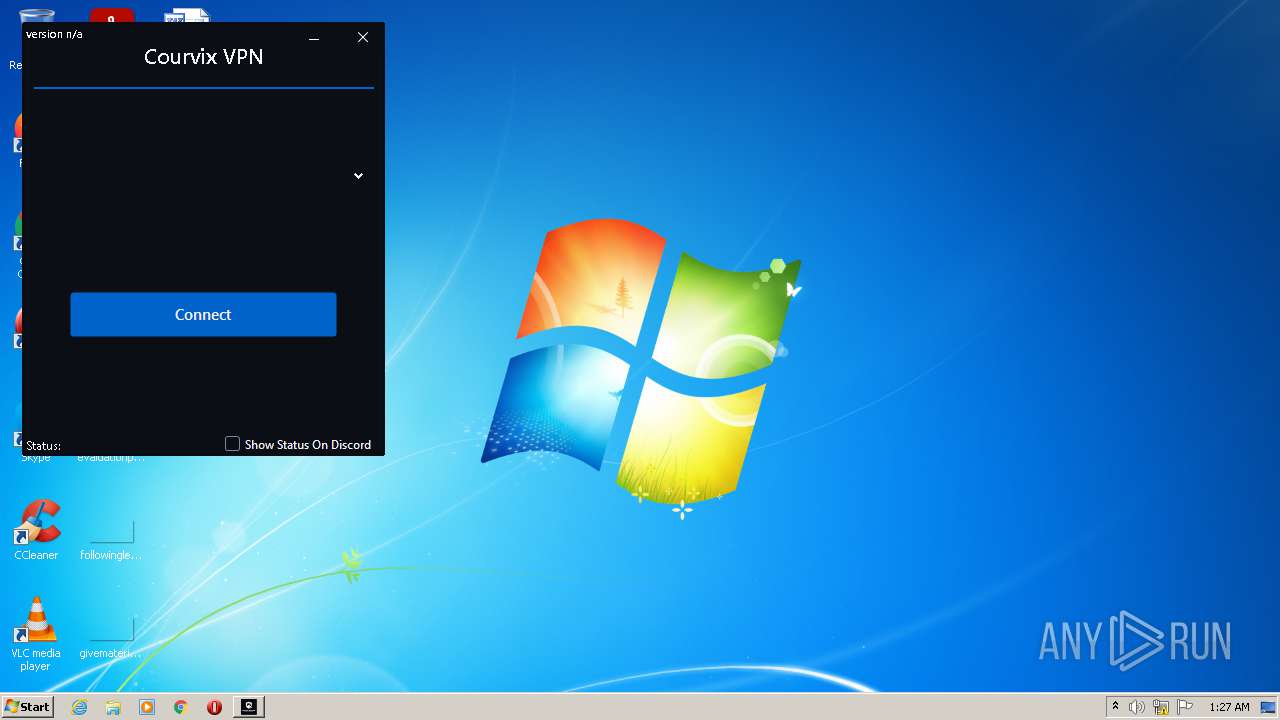The width and height of the screenshot is (1280, 720).
Task: Open the Opera browser taskbar icon
Action: click(x=214, y=707)
